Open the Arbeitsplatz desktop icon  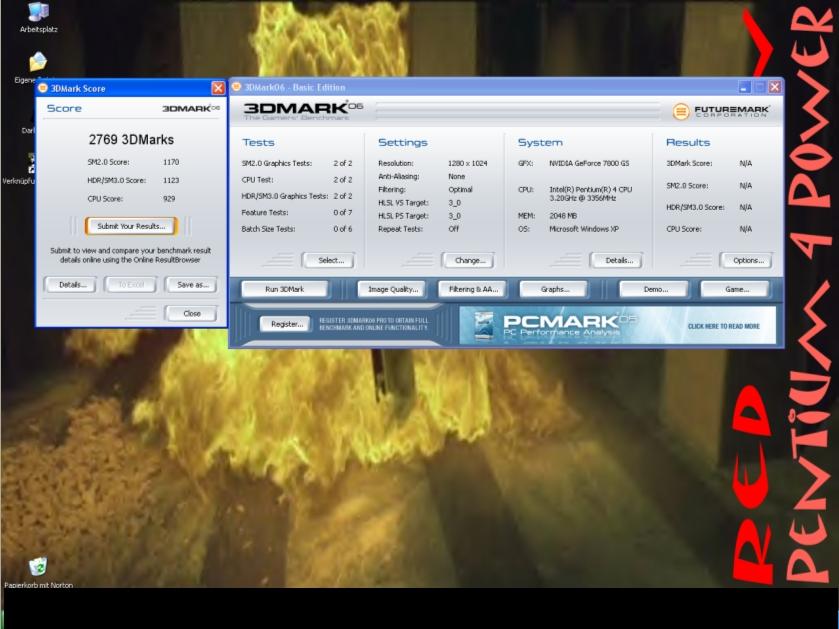38,18
